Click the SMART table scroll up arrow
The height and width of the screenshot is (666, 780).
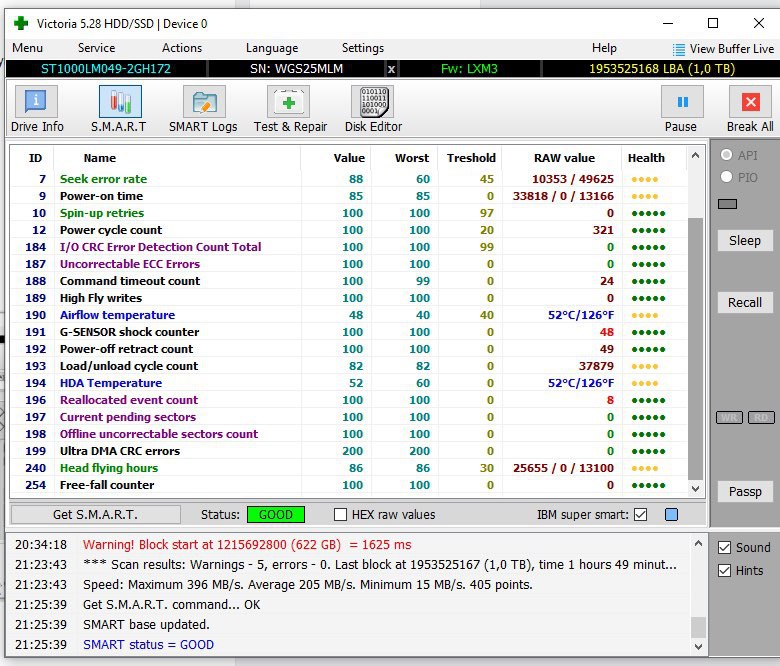(695, 155)
